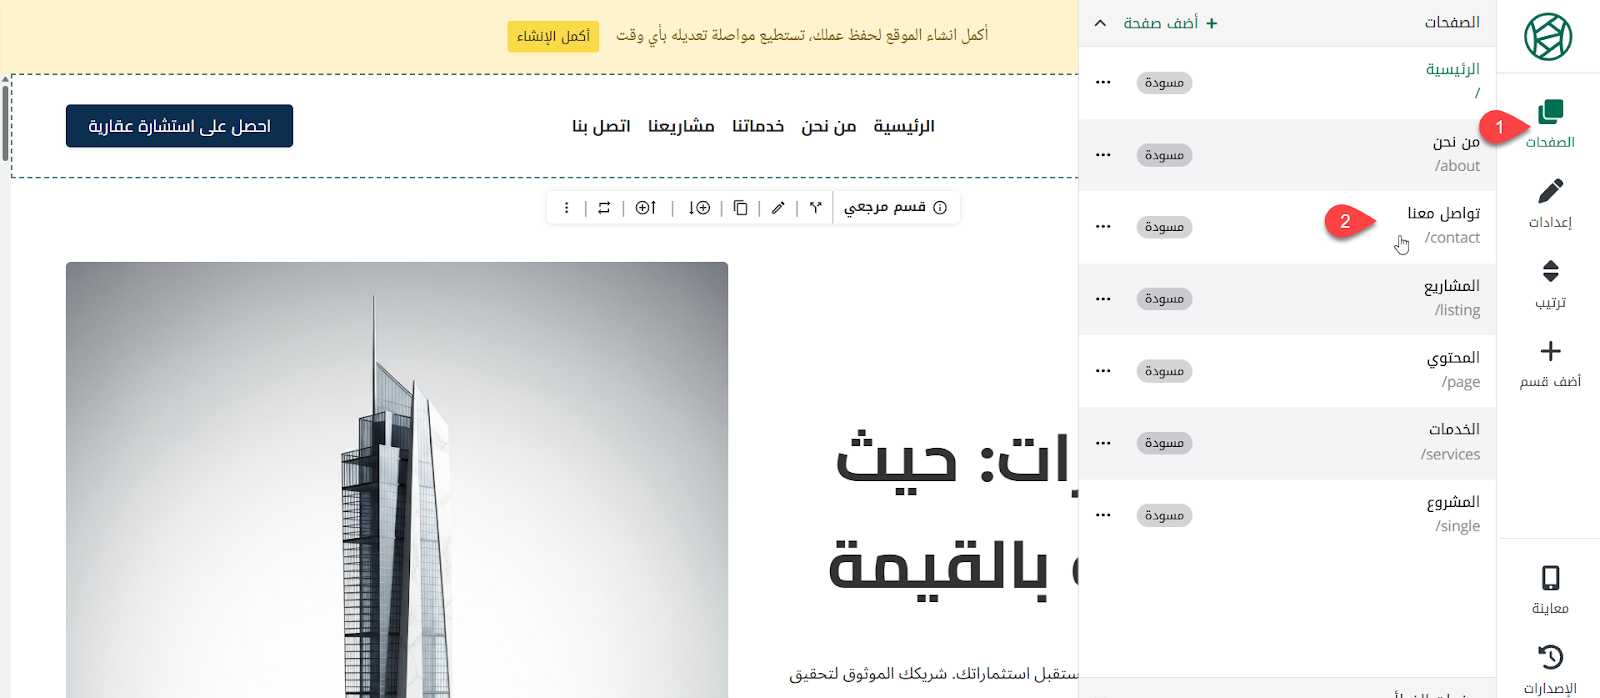This screenshot has height=698, width=1600.
Task: Open the three-dot menu for الرئيسية page
Action: click(x=1103, y=83)
